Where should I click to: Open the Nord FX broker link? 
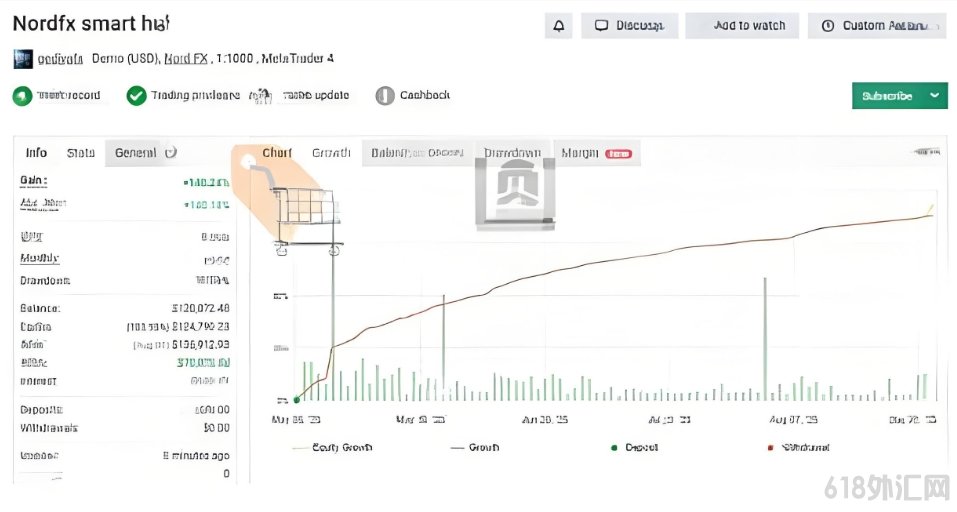pos(186,59)
